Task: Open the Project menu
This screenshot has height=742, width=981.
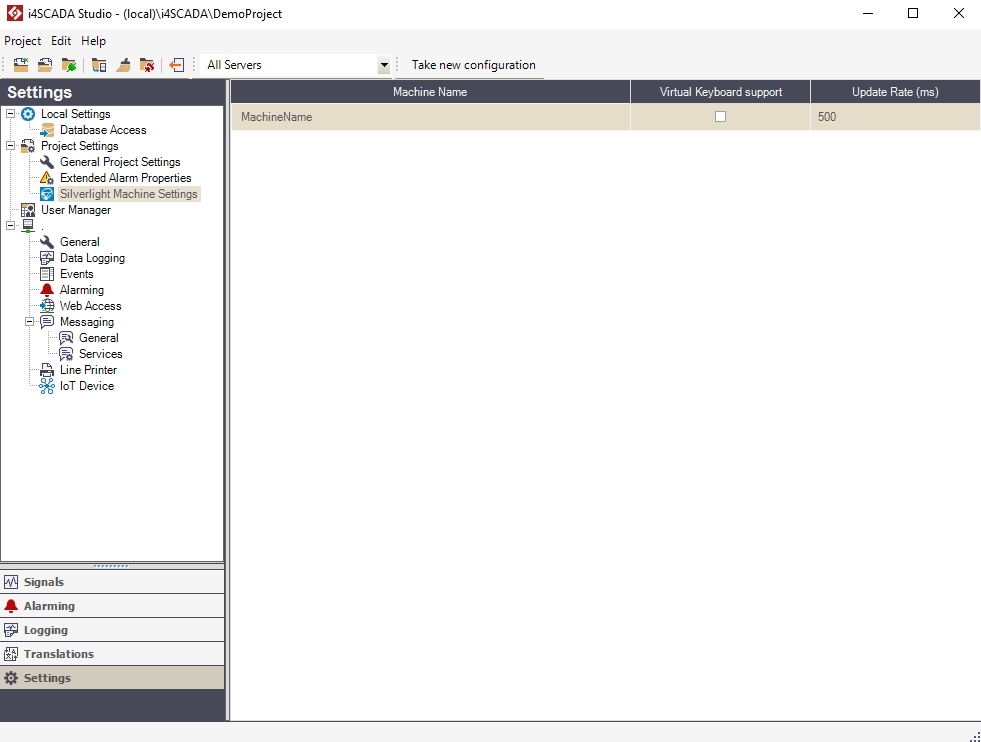Action: [22, 41]
